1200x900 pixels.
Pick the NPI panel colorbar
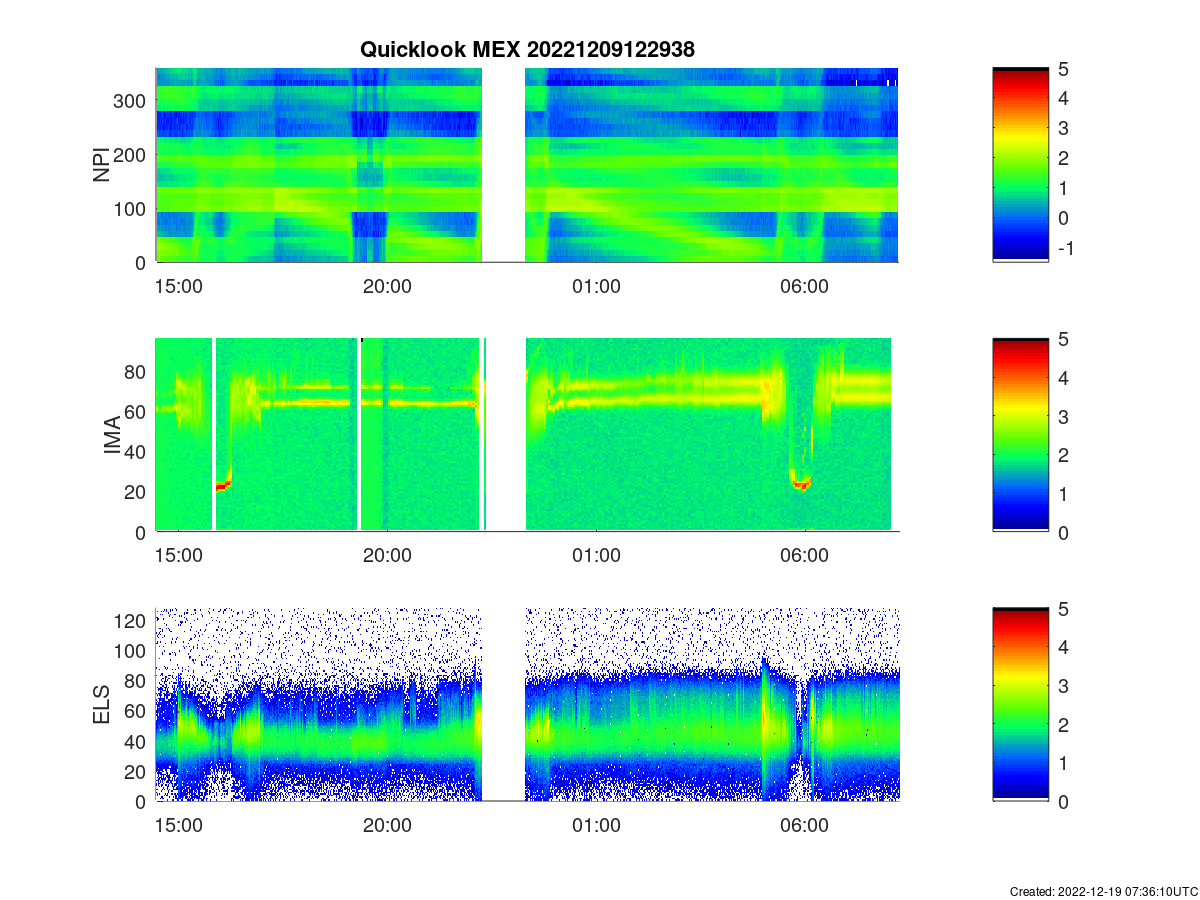click(x=1021, y=165)
